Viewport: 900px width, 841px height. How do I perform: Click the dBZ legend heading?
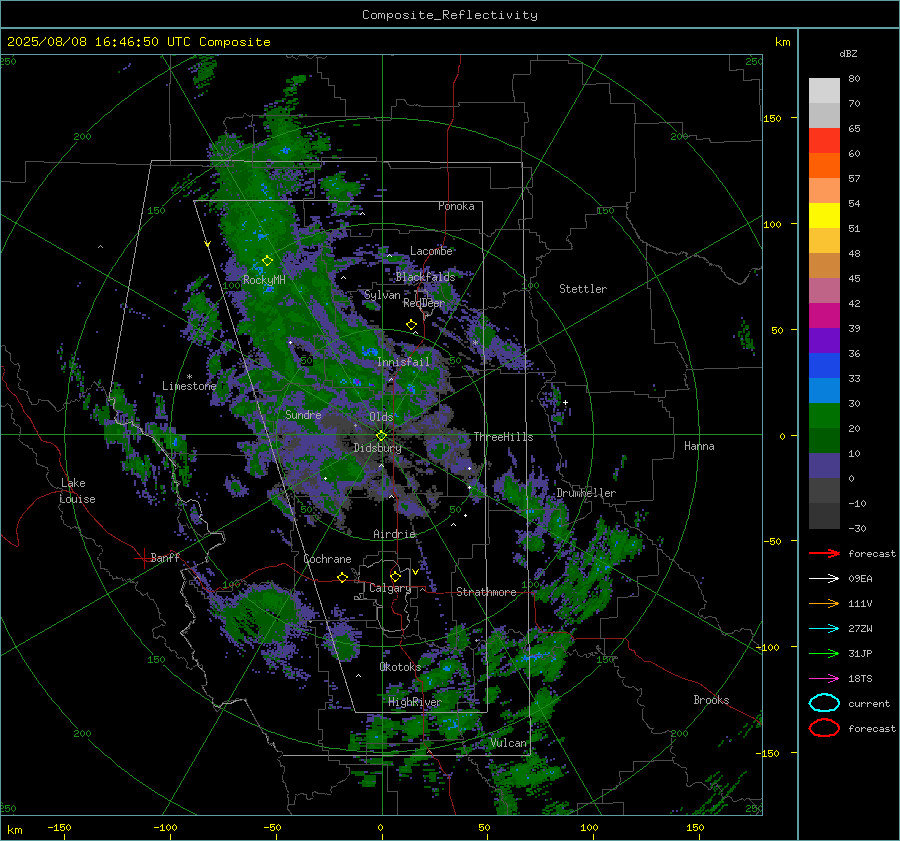coord(848,53)
